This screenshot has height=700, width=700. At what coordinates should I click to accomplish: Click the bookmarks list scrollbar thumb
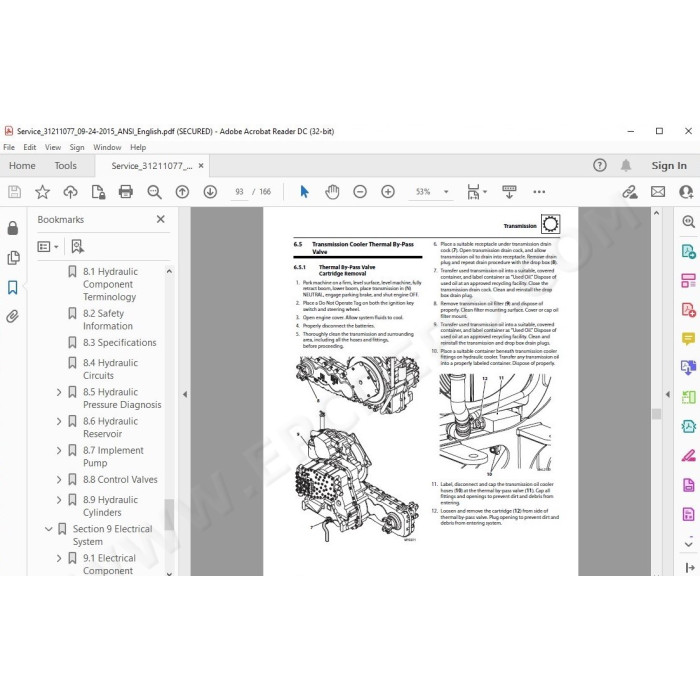[169, 514]
